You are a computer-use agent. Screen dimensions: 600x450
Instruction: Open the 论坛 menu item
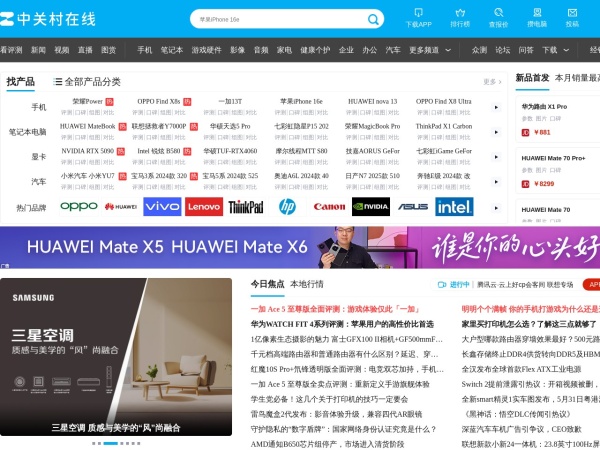[502, 50]
